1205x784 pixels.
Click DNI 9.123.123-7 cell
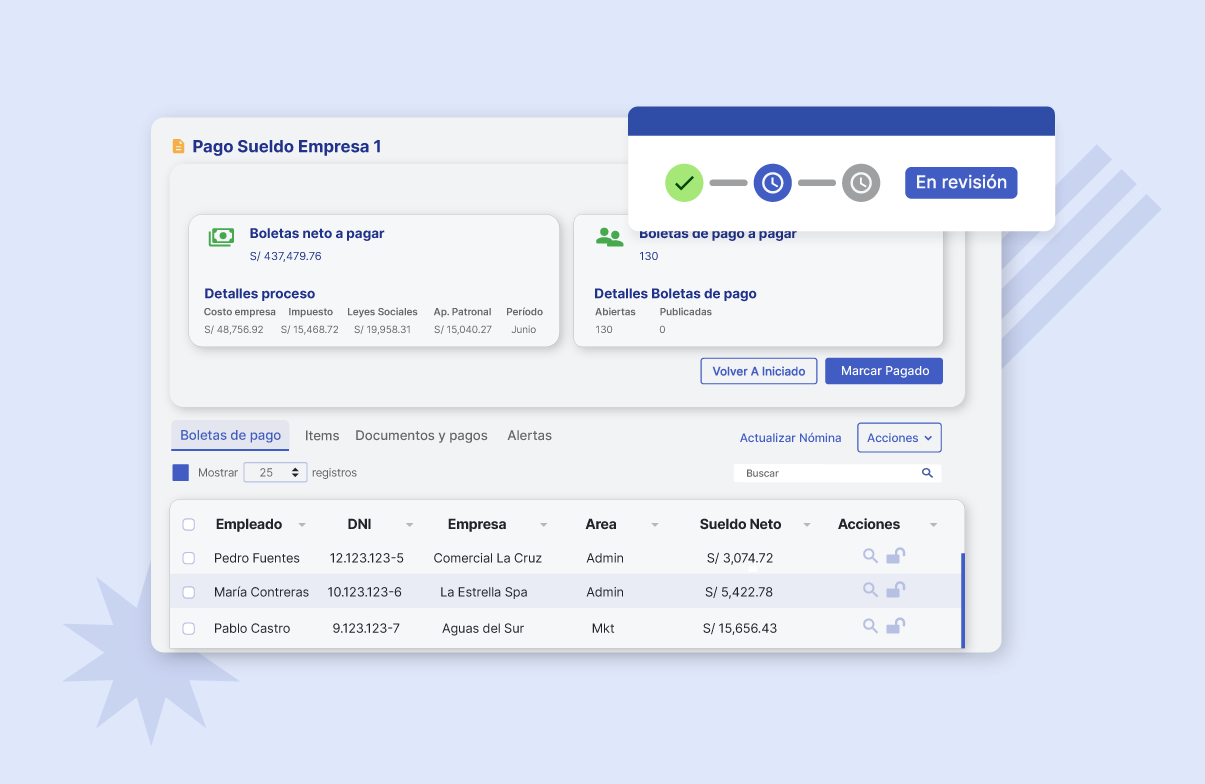[366, 628]
